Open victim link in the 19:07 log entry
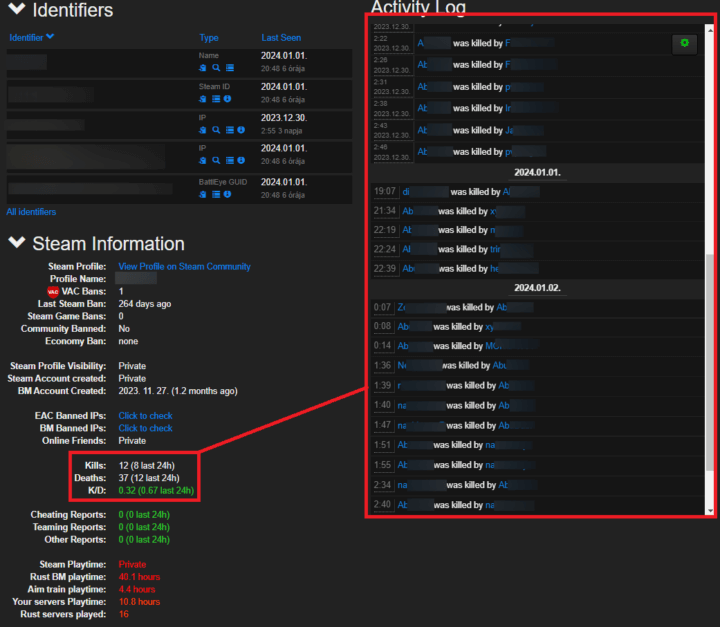The height and width of the screenshot is (627, 720). tap(425, 192)
